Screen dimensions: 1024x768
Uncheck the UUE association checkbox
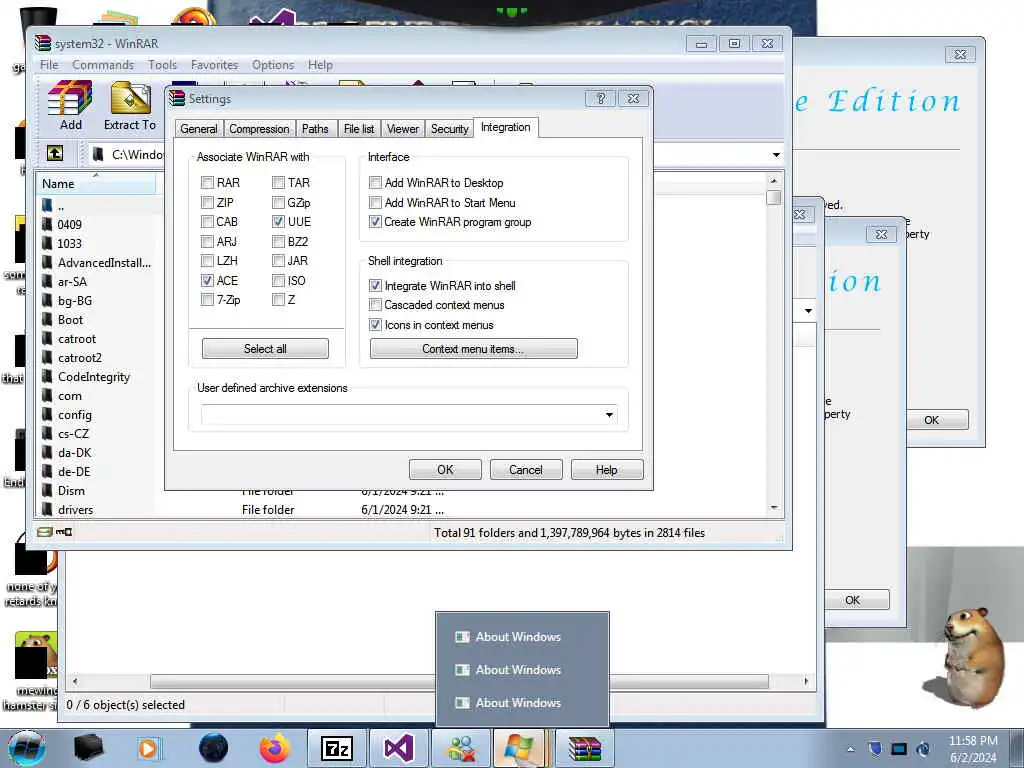[278, 221]
